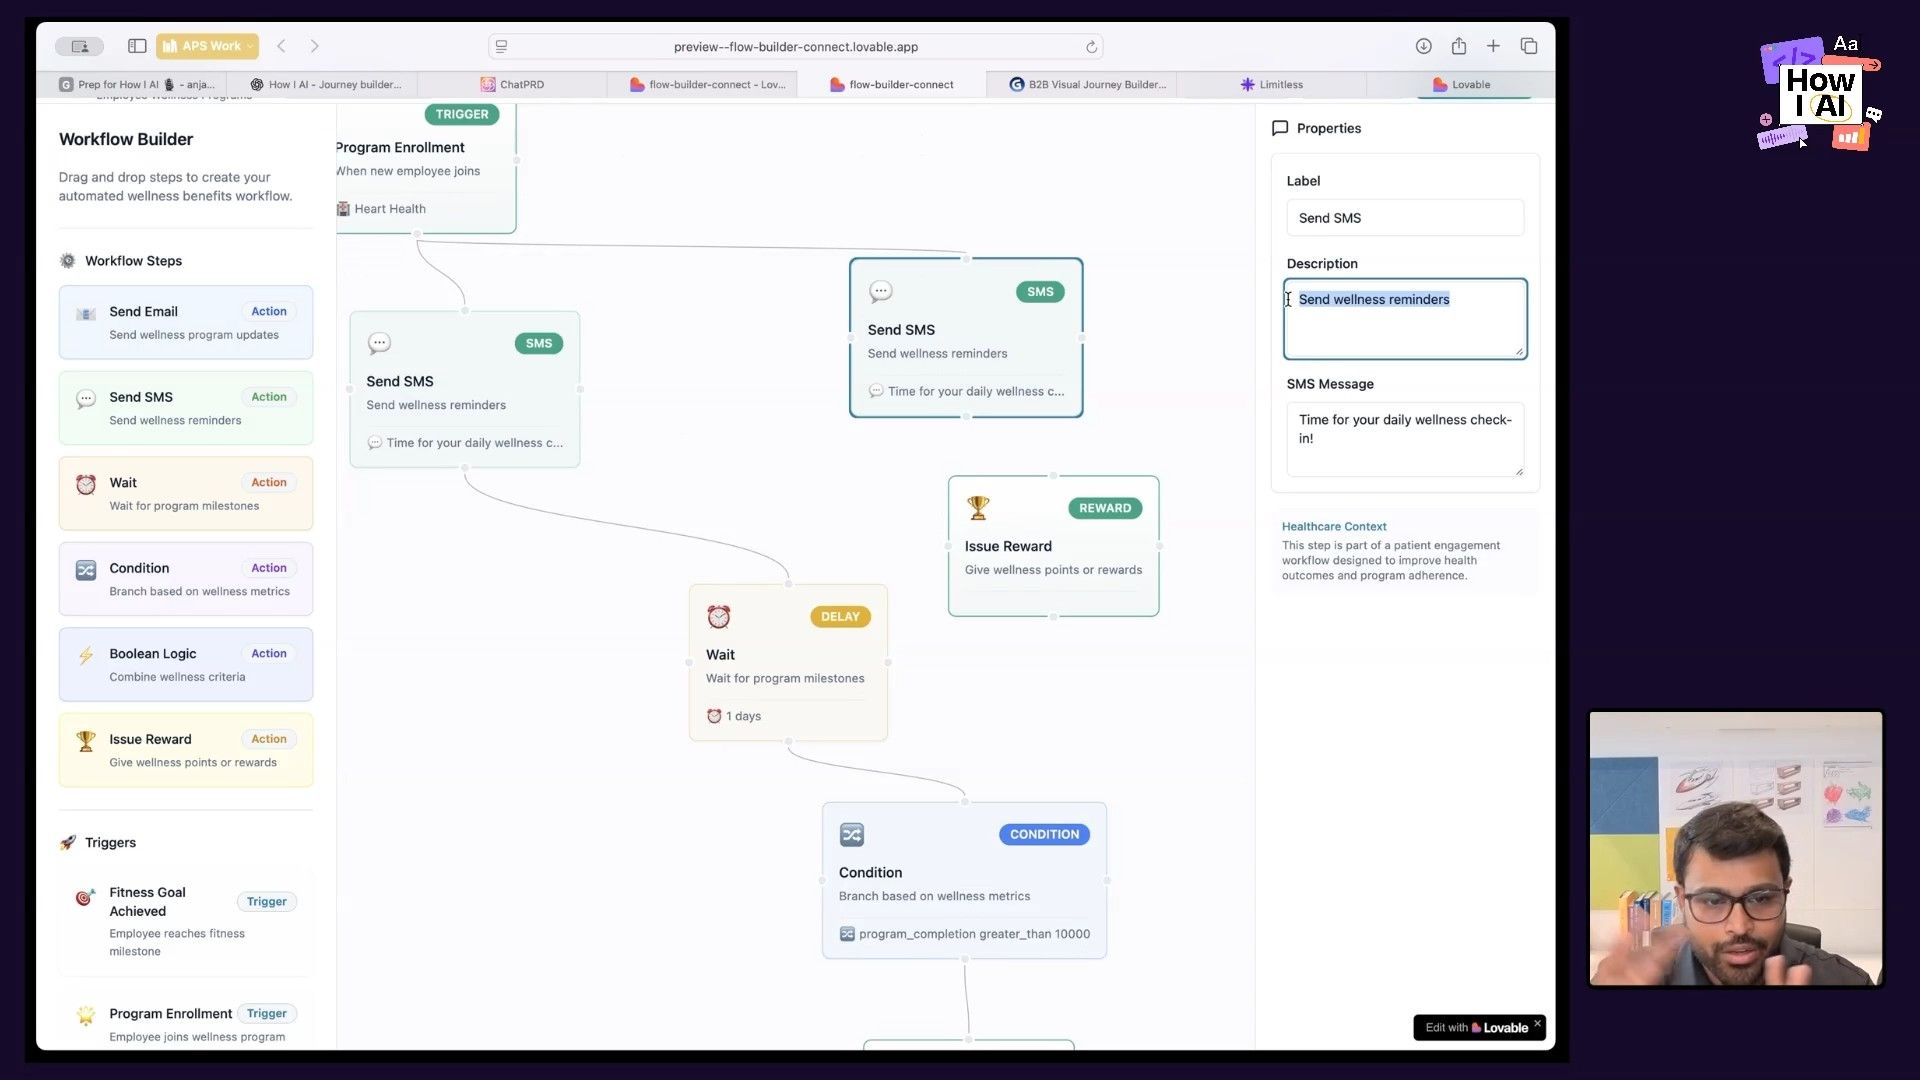Click the Safari window control pill

pyautogui.click(x=80, y=46)
